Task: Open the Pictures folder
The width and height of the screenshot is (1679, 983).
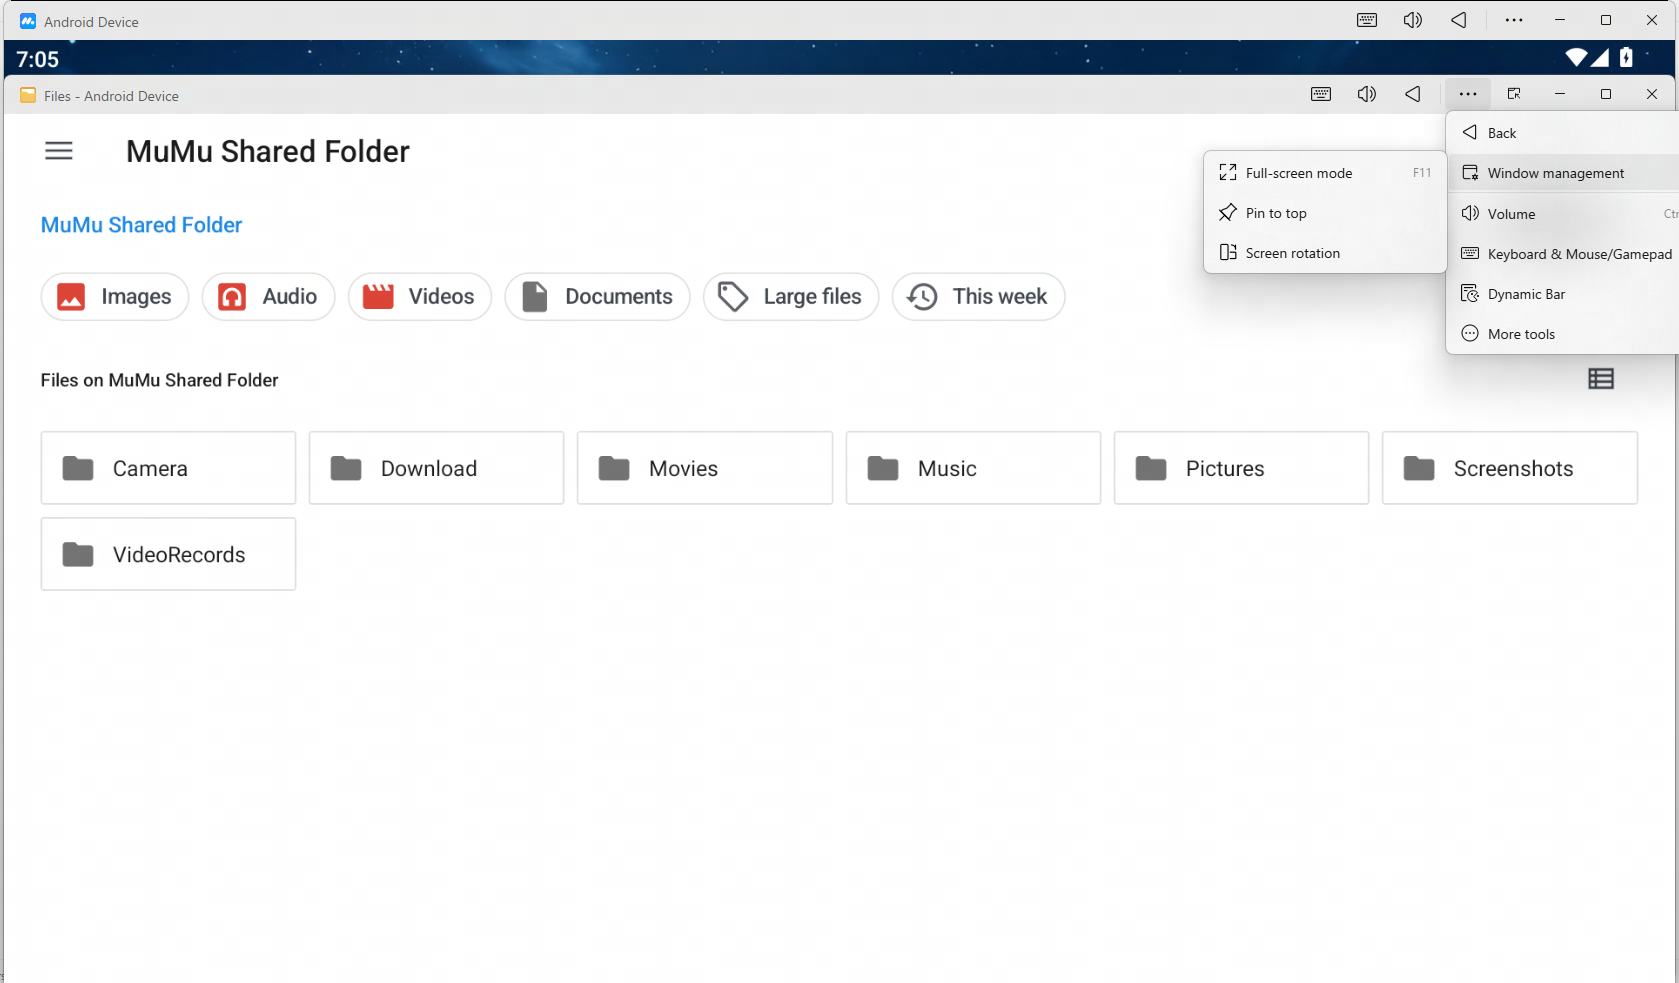Action: click(x=1241, y=468)
